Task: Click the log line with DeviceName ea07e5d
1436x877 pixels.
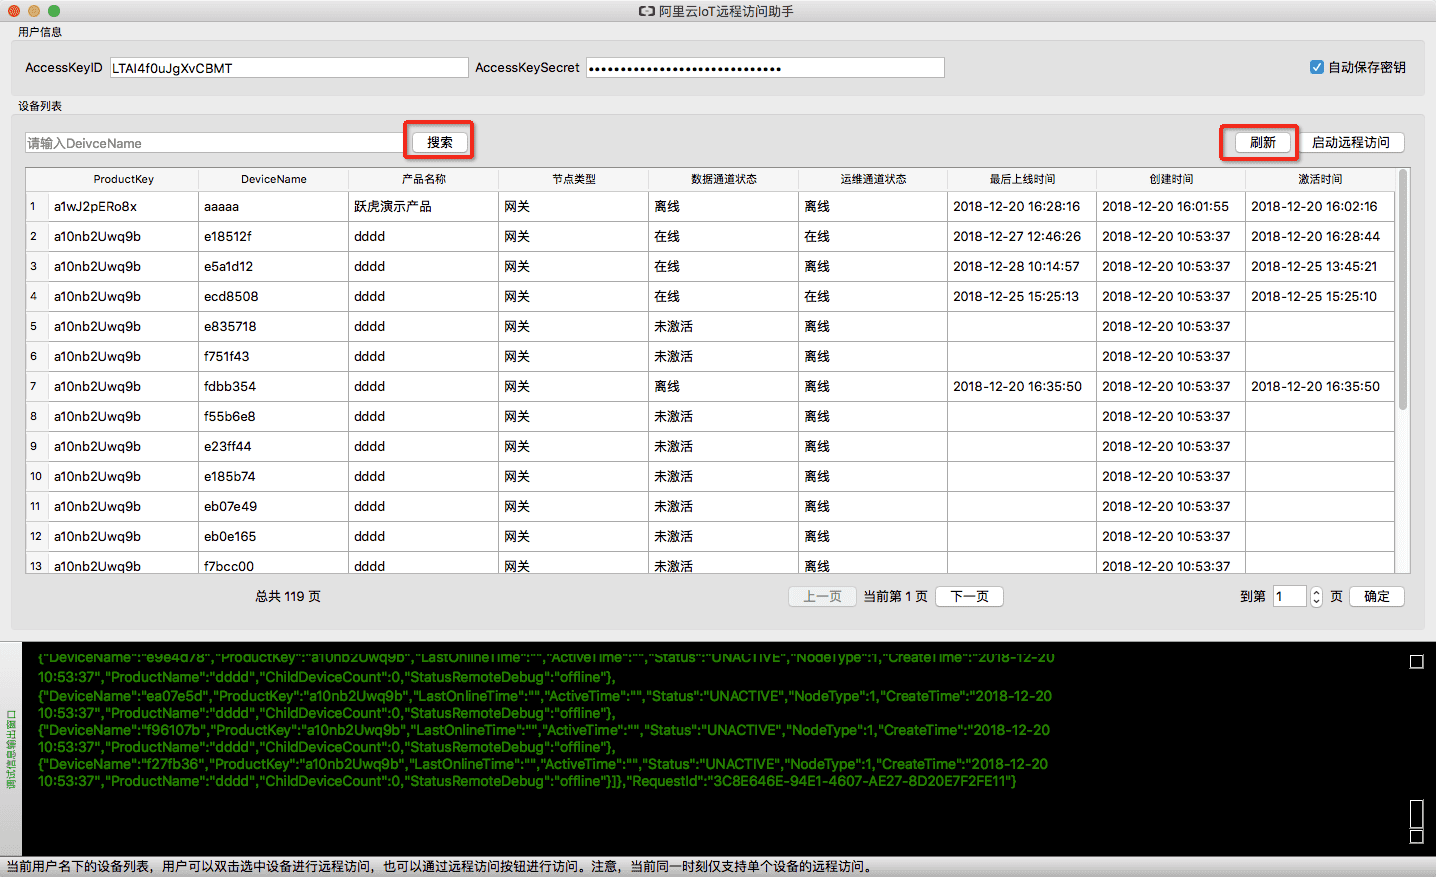Action: tap(545, 704)
